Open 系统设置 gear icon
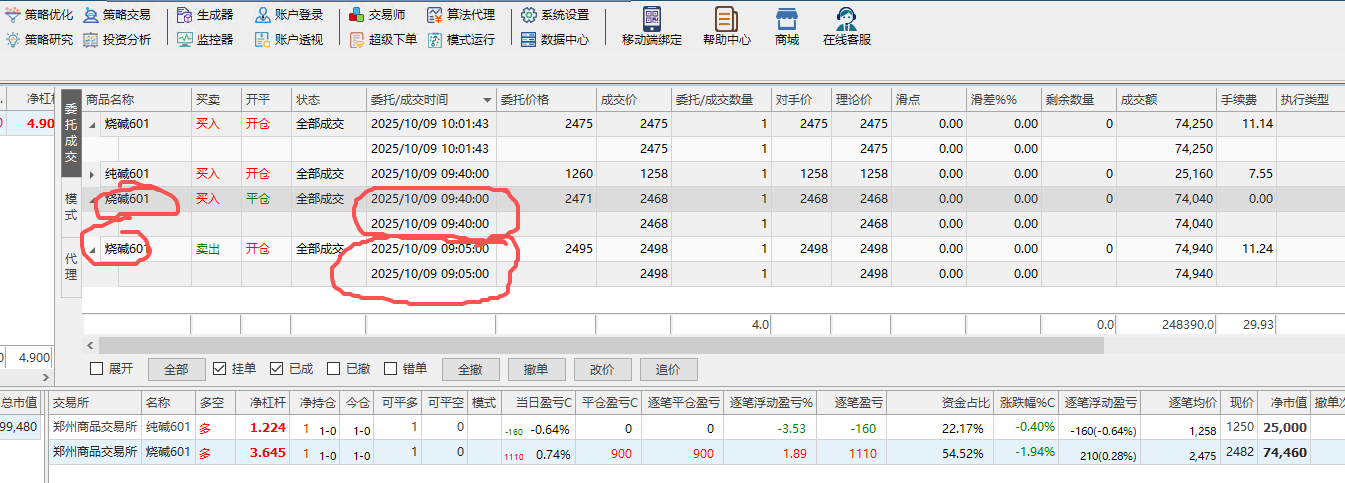 coord(555,15)
